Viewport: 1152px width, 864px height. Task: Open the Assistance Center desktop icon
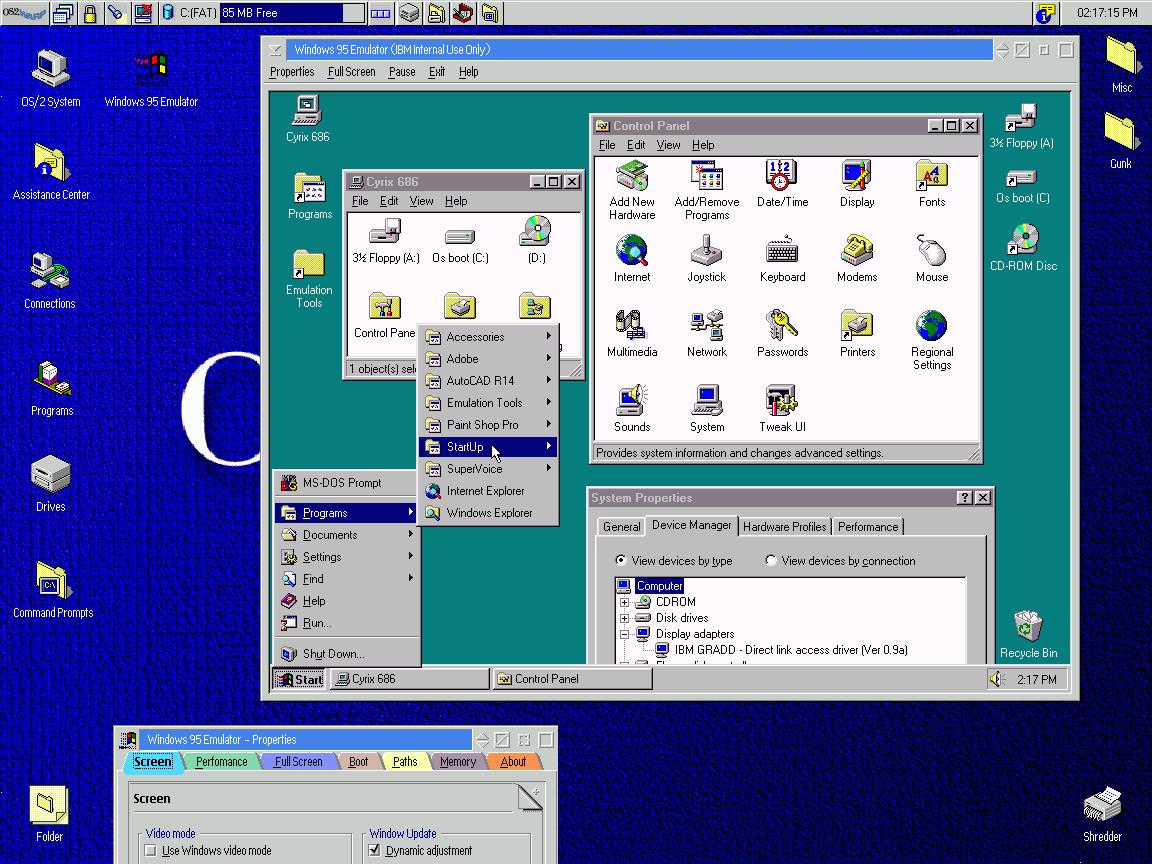coord(51,172)
